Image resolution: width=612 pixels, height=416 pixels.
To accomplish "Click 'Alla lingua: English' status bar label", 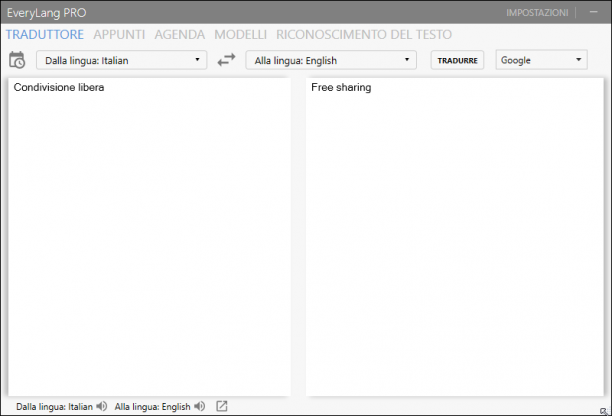I will pyautogui.click(x=152, y=407).
